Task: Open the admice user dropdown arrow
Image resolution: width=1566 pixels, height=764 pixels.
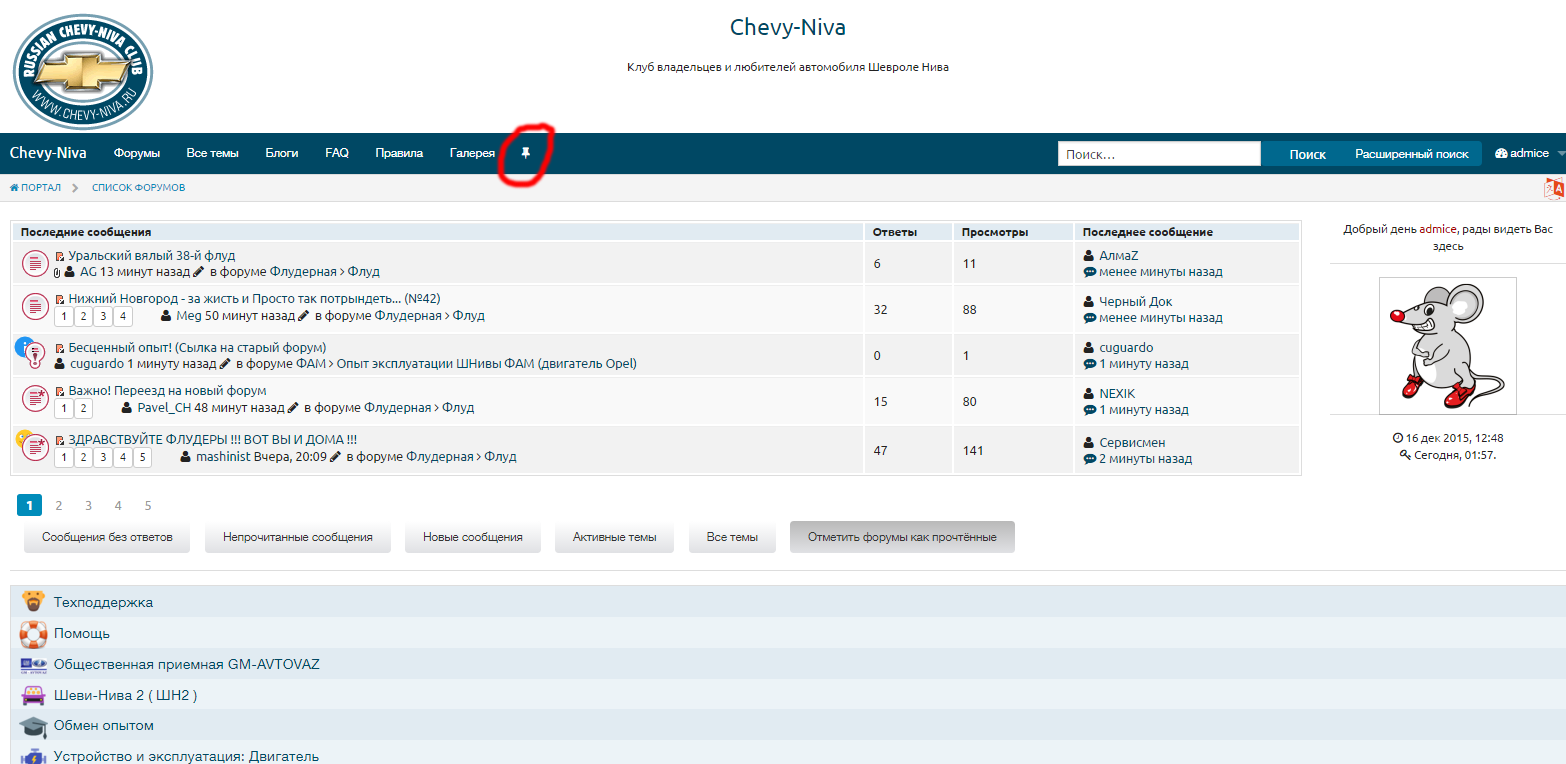Action: [x=1560, y=153]
